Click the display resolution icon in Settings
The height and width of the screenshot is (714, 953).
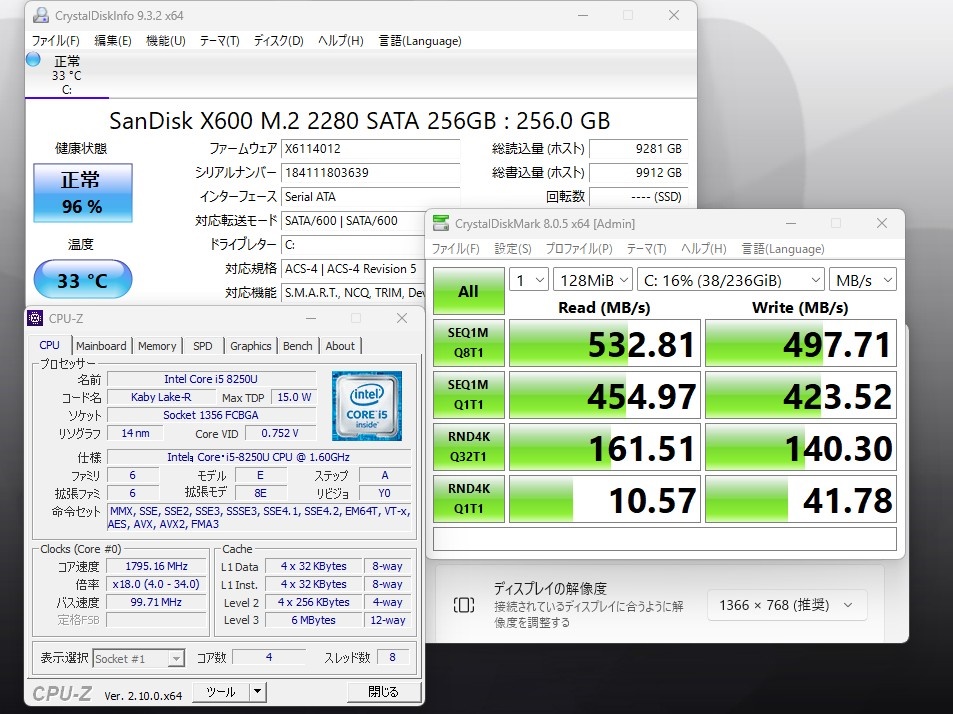coord(464,605)
